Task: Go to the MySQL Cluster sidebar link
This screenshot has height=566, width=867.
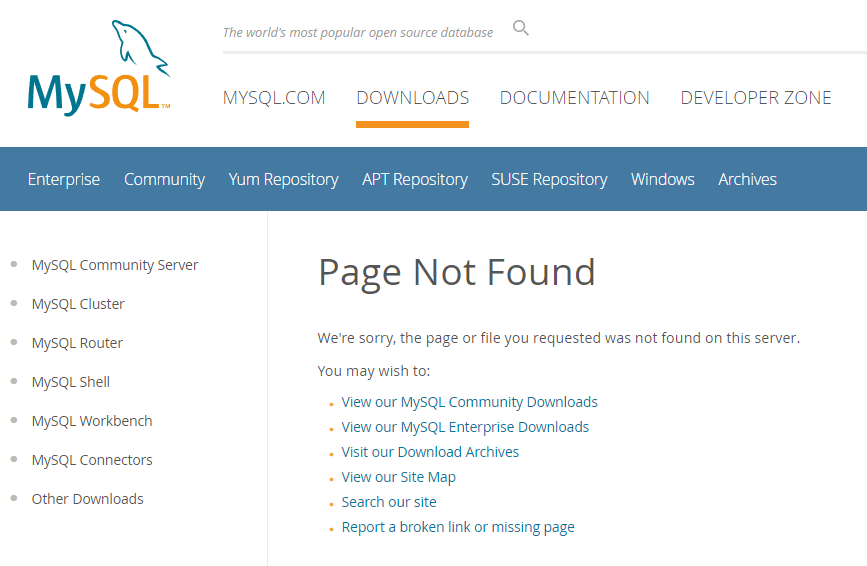Action: point(78,304)
